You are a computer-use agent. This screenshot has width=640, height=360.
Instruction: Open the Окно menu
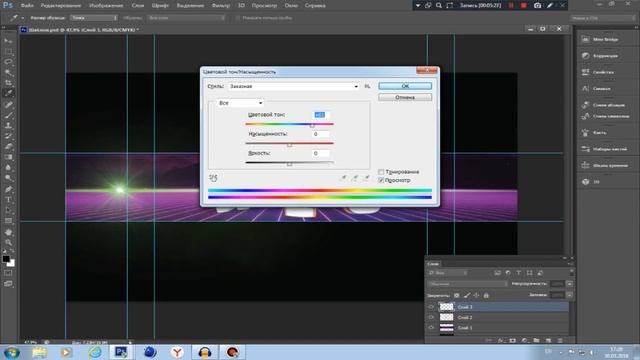(291, 5)
